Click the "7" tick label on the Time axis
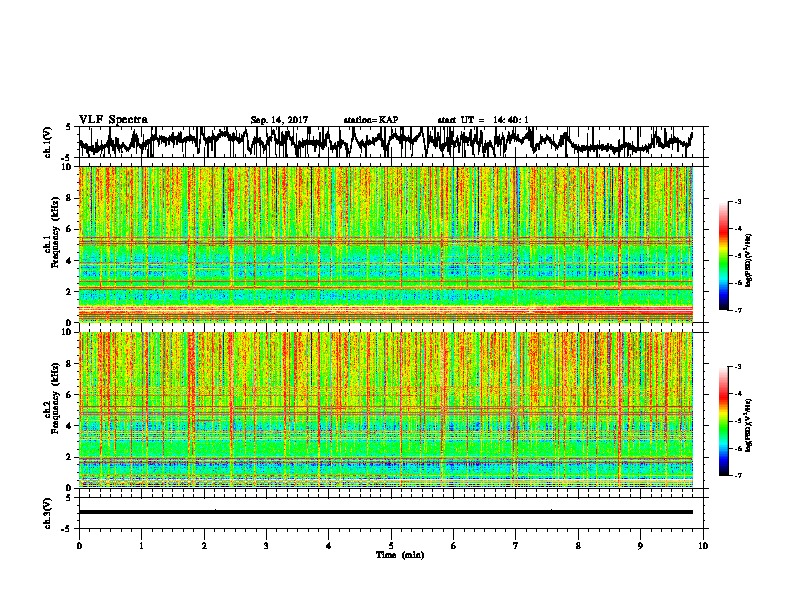Image resolution: width=792 pixels, height=612 pixels. point(516,546)
